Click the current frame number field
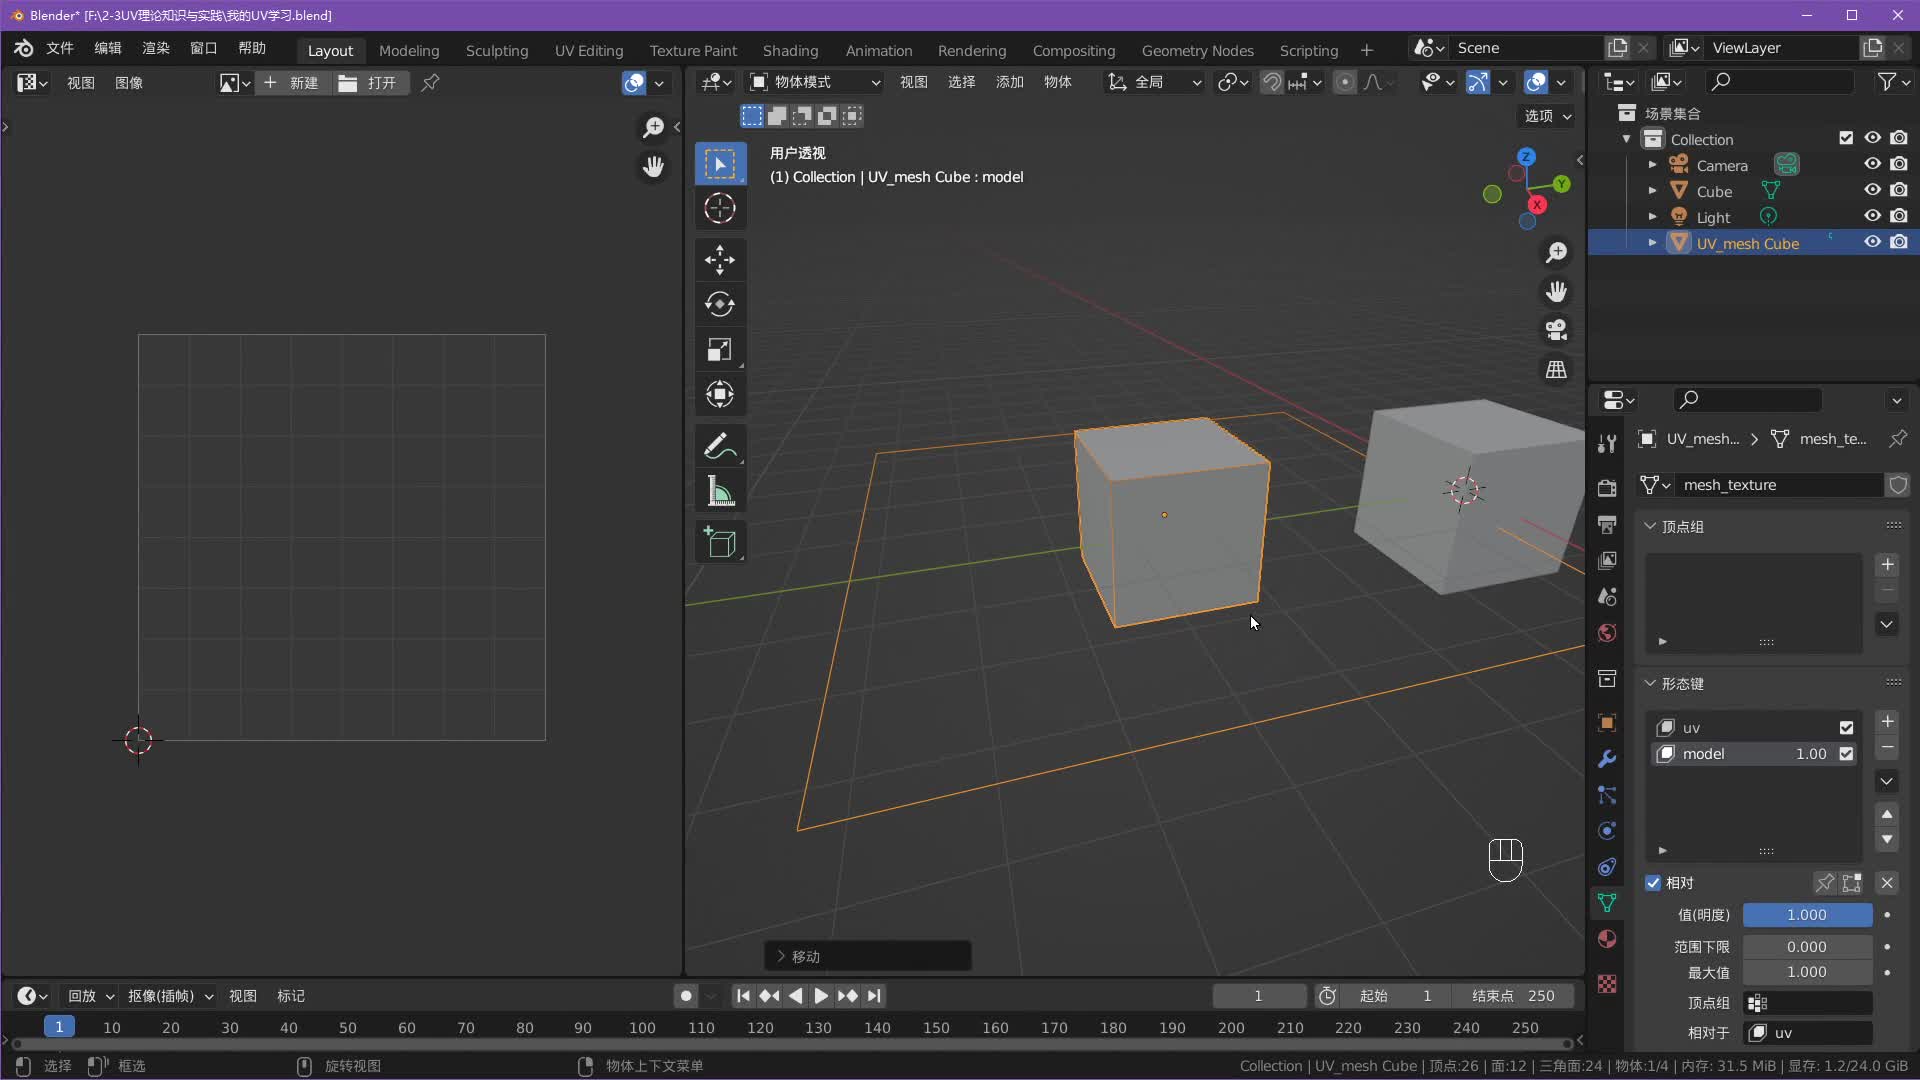This screenshot has width=1920, height=1080. 1259,996
